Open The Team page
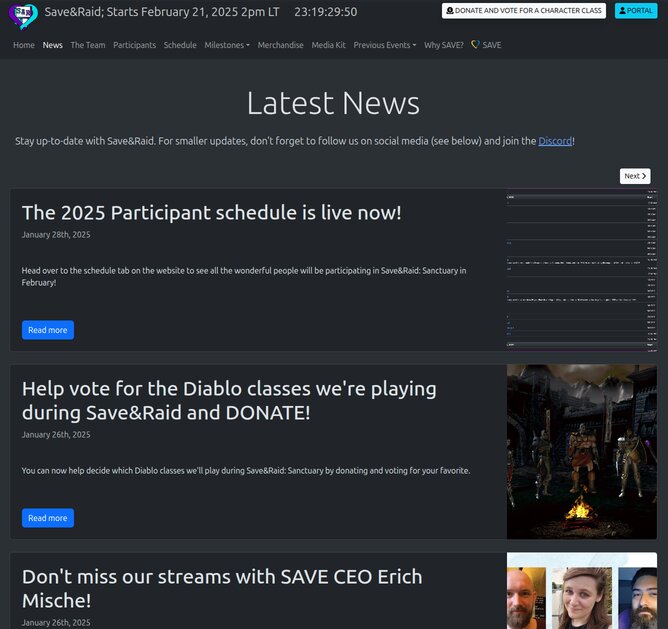This screenshot has width=668, height=629. click(x=87, y=45)
